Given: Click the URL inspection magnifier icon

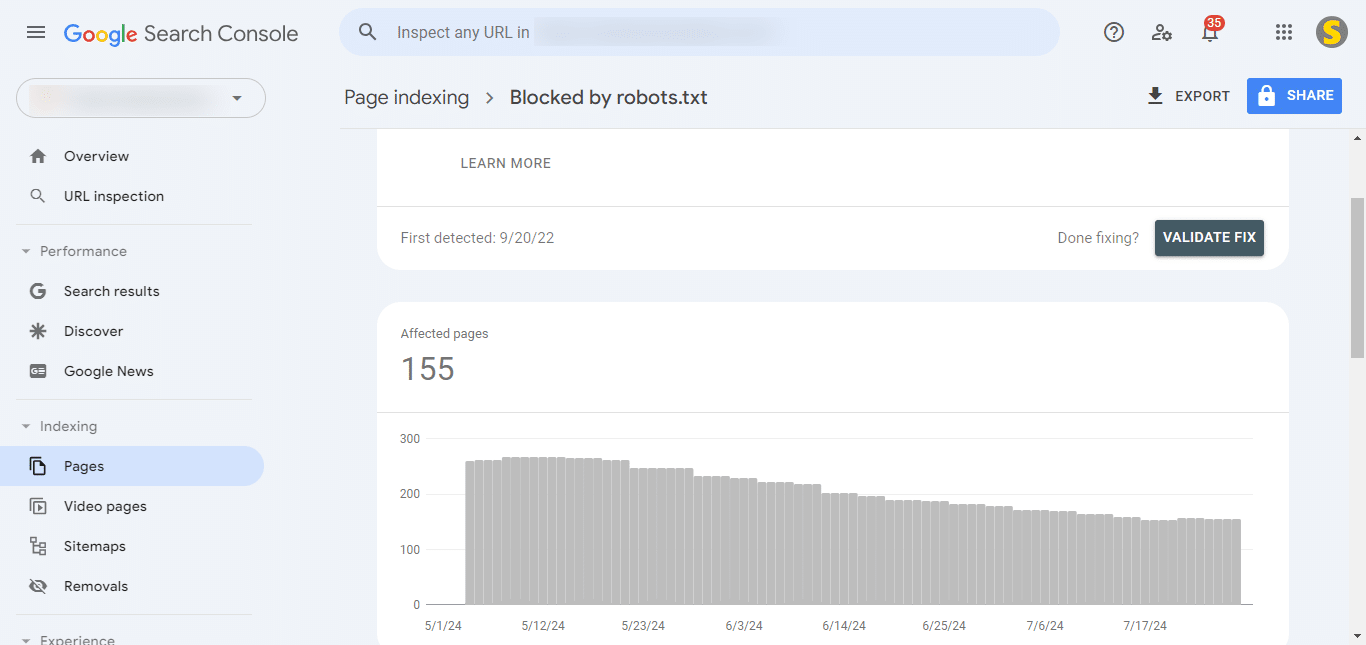Looking at the screenshot, I should tap(38, 196).
